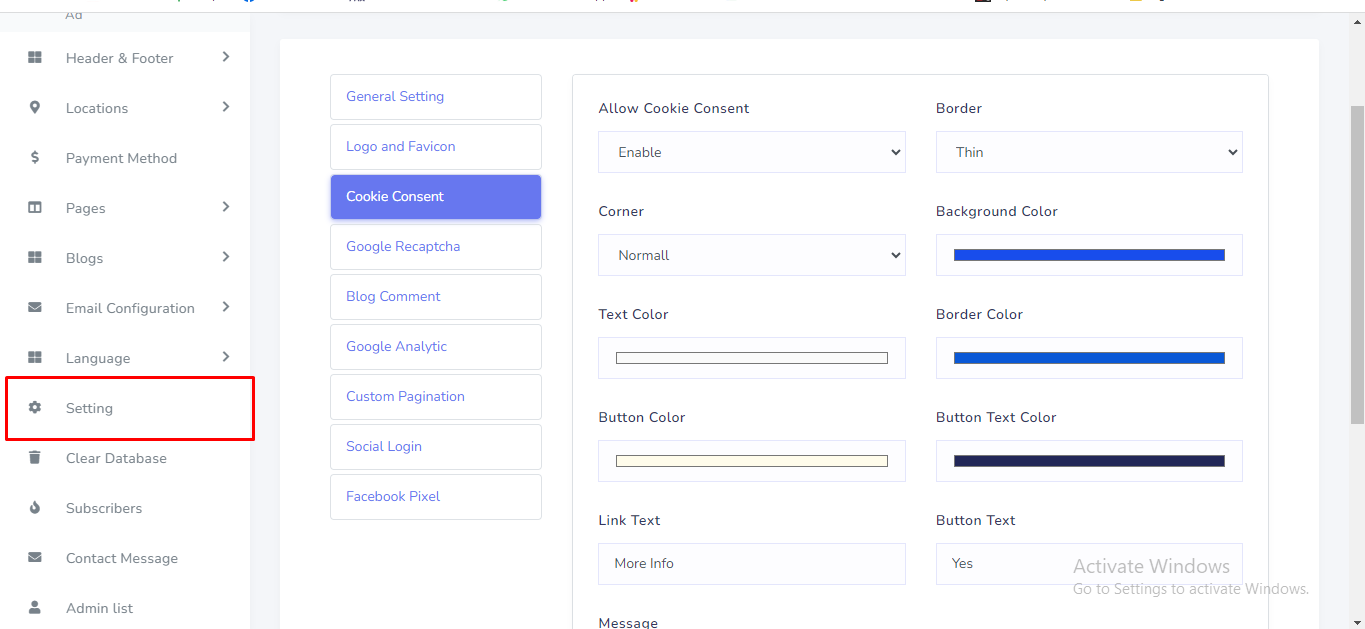Go to the Facebook Pixel settings

(x=436, y=497)
